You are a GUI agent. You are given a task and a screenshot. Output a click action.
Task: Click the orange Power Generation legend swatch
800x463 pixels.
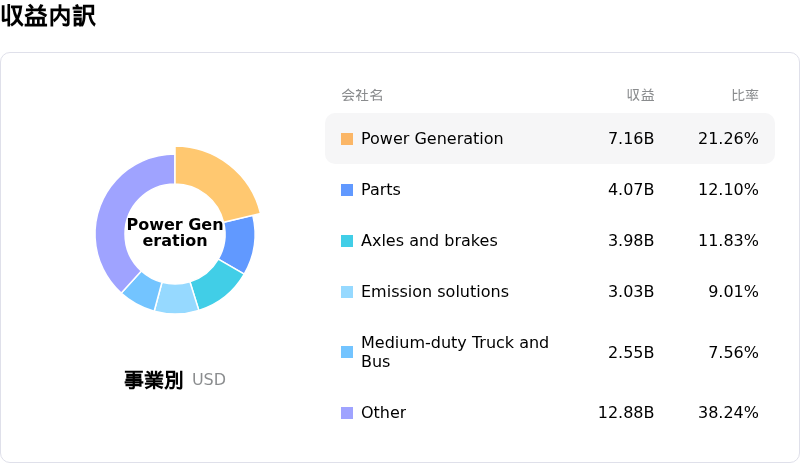(x=347, y=139)
